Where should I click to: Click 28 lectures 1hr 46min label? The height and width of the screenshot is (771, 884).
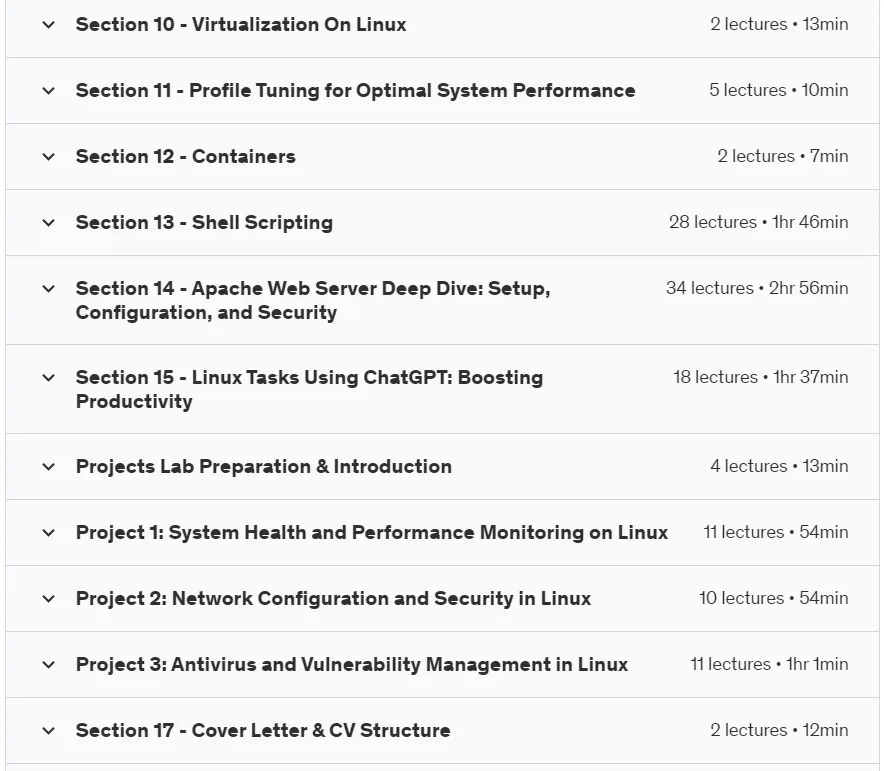[x=758, y=222]
